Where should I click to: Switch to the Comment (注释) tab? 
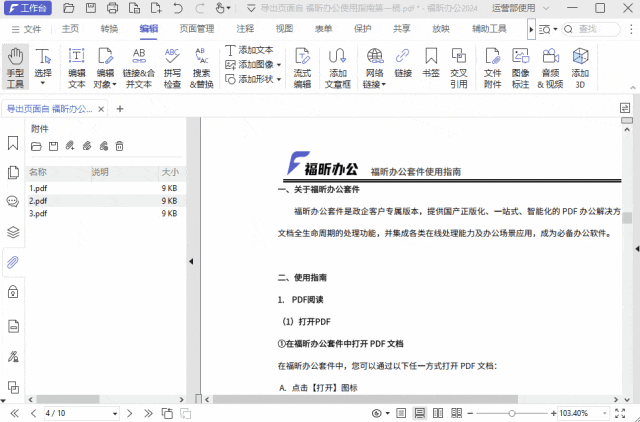pyautogui.click(x=245, y=29)
